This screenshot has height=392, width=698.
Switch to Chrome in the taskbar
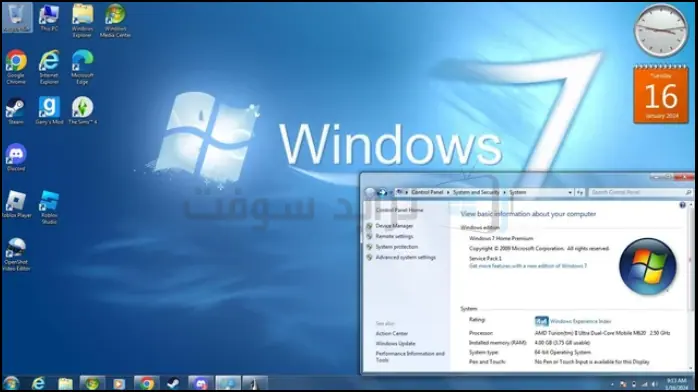pyautogui.click(x=146, y=383)
